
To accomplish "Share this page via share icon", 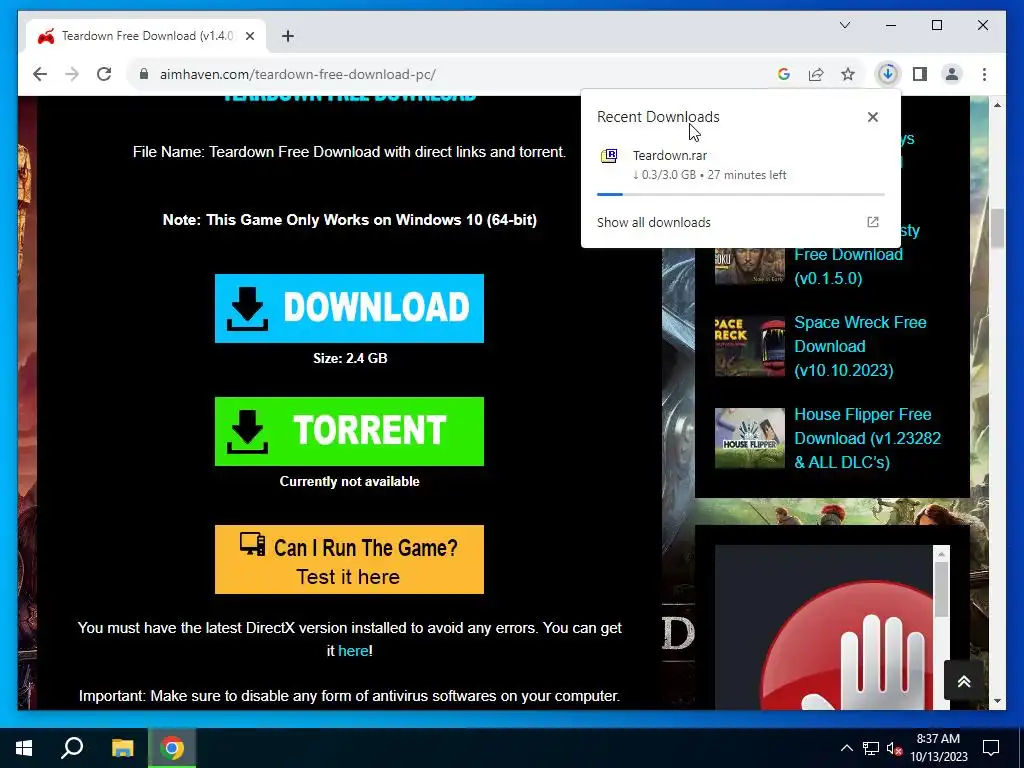I will point(816,74).
